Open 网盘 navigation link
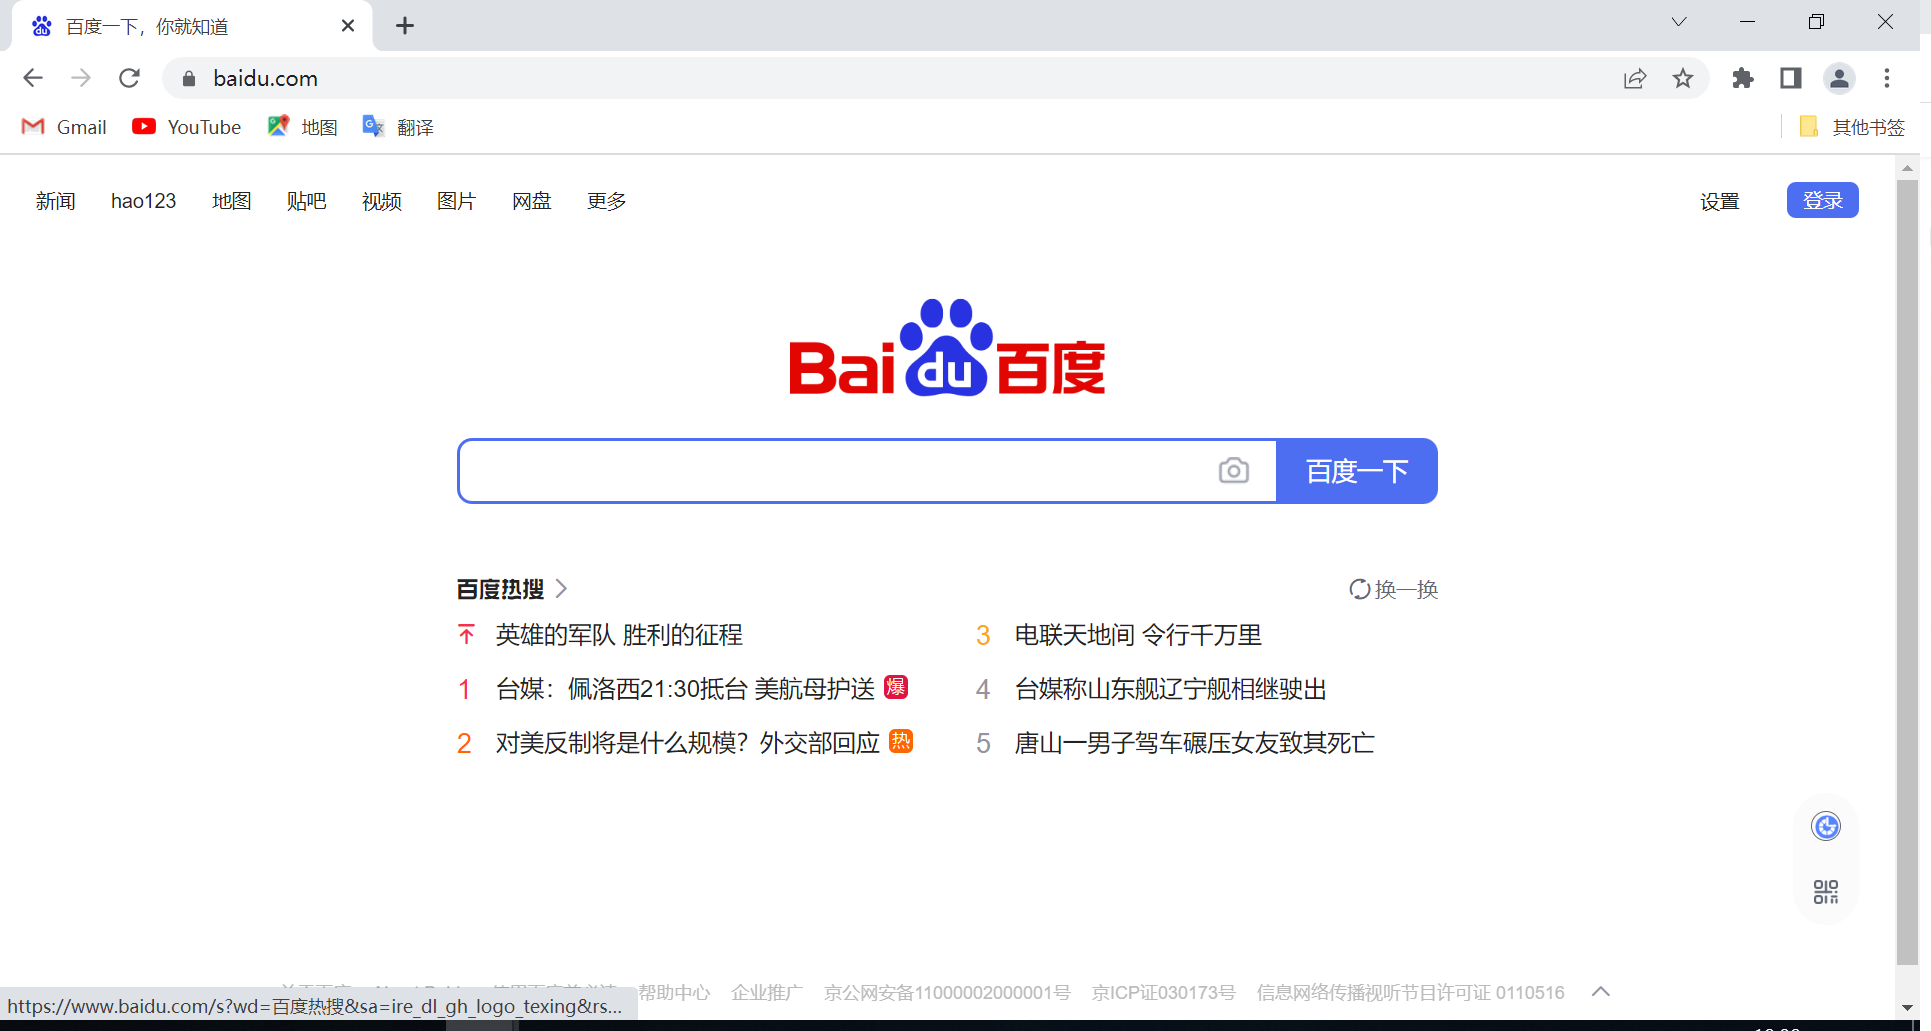Screen dimensions: 1931x1031 (532, 201)
